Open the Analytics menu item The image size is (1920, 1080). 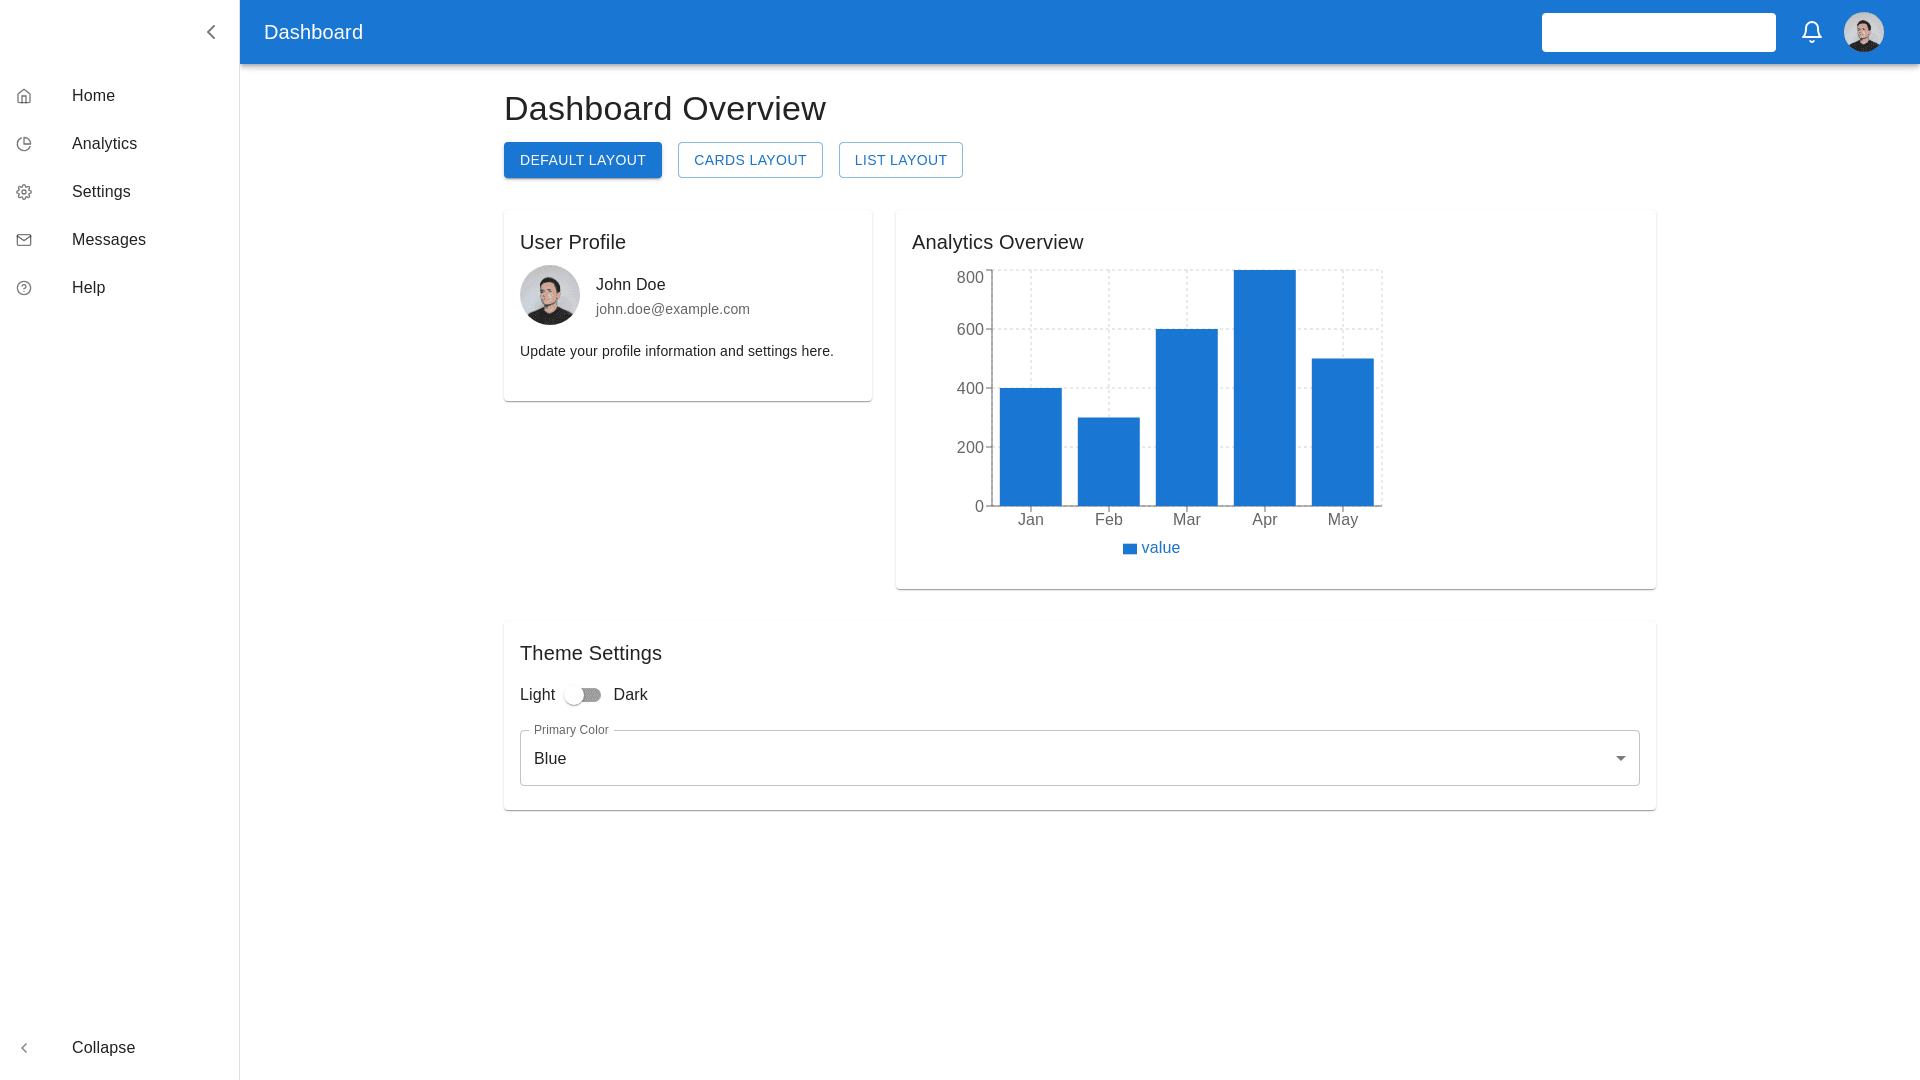pos(104,144)
